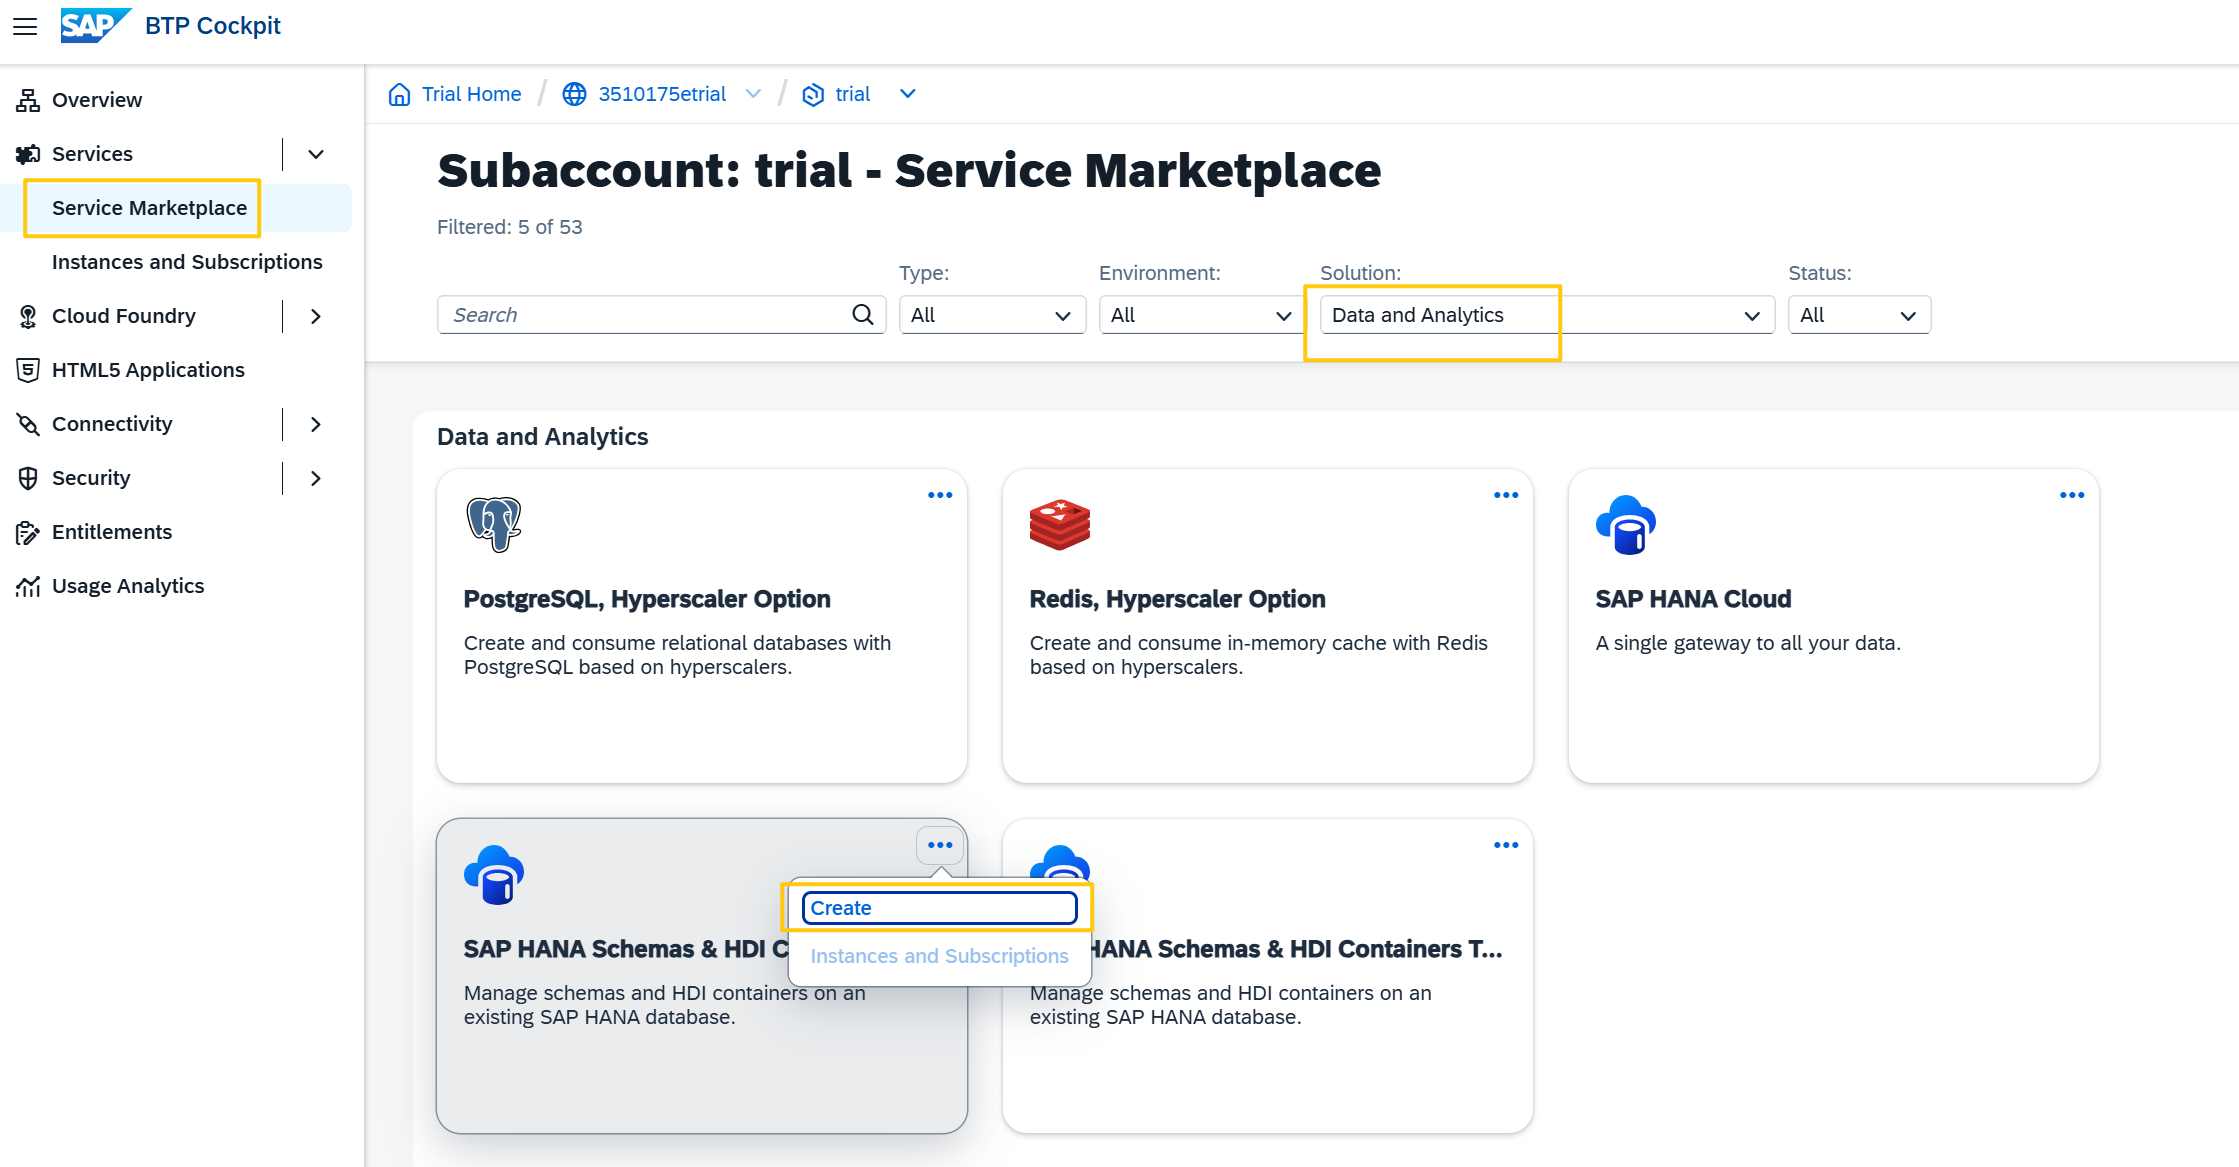The width and height of the screenshot is (2239, 1167).
Task: Click the Data and Analytics section heading
Action: [x=543, y=437]
